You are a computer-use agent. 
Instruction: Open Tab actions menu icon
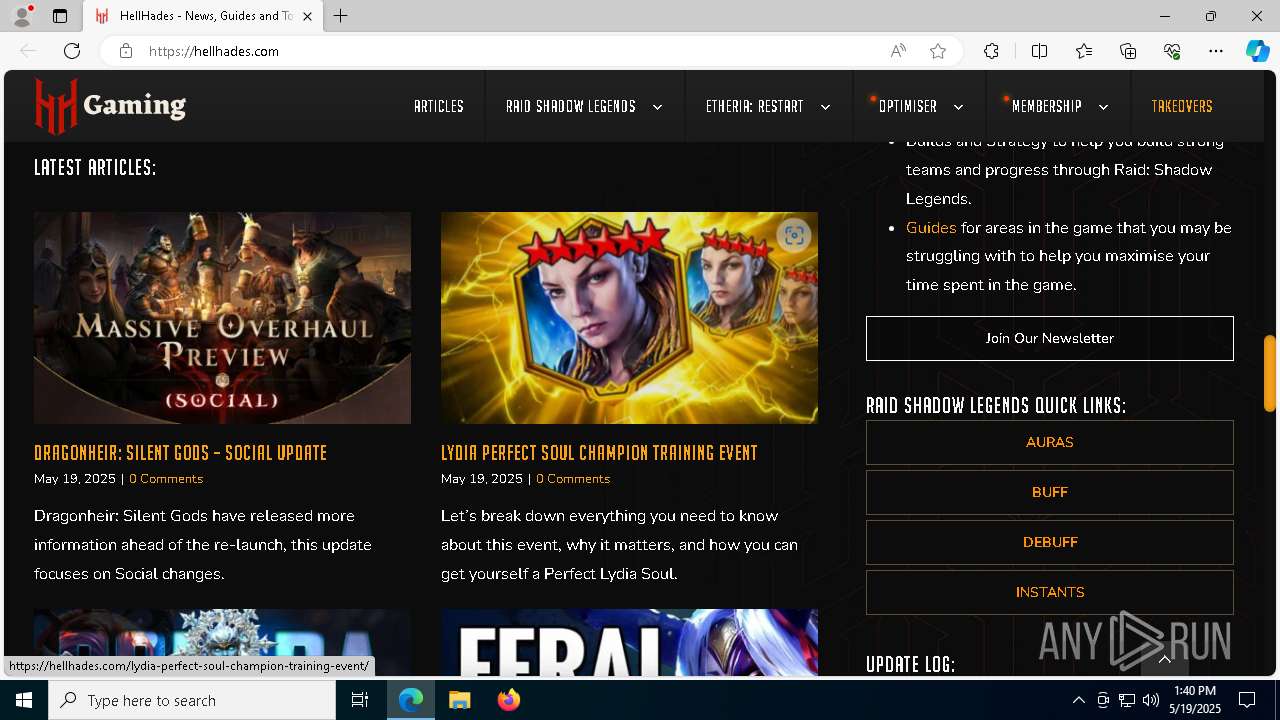pyautogui.click(x=60, y=16)
